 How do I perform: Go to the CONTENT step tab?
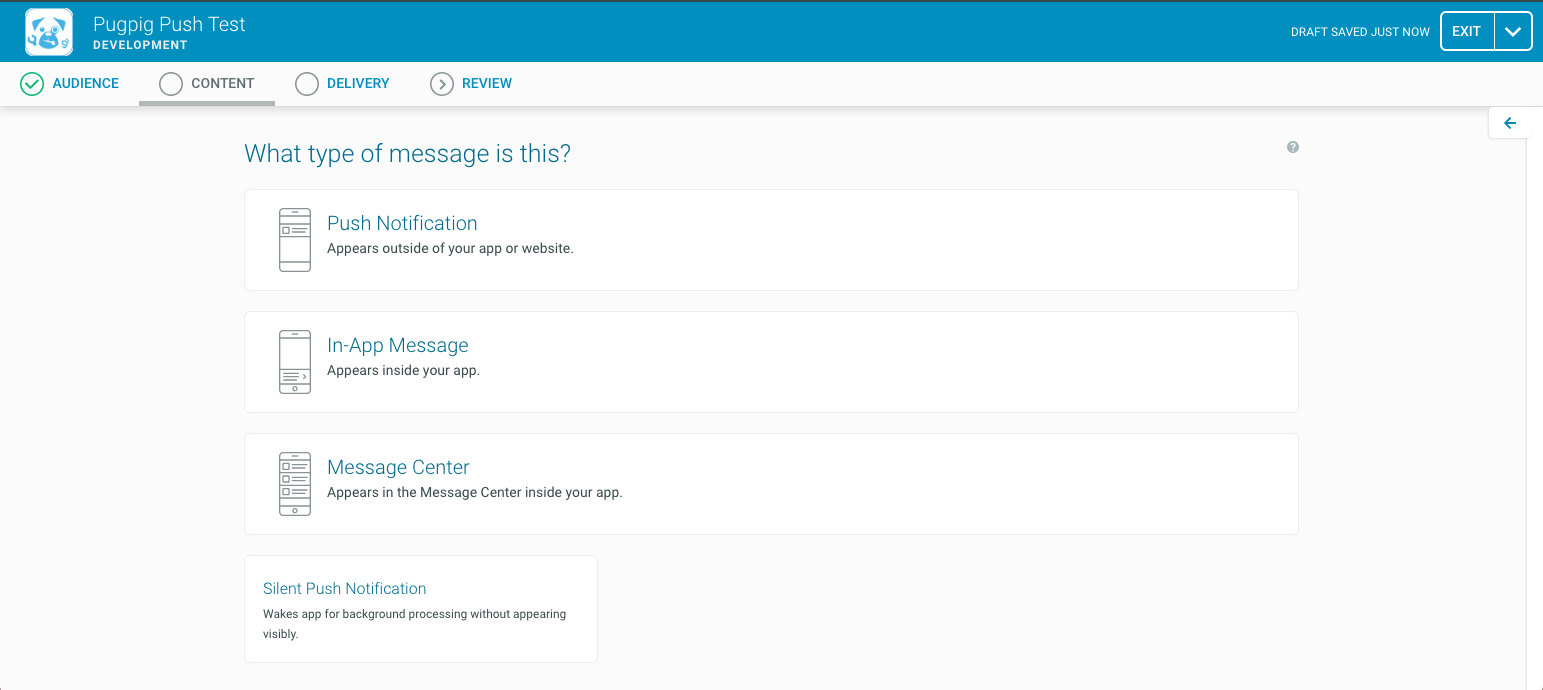tap(207, 84)
